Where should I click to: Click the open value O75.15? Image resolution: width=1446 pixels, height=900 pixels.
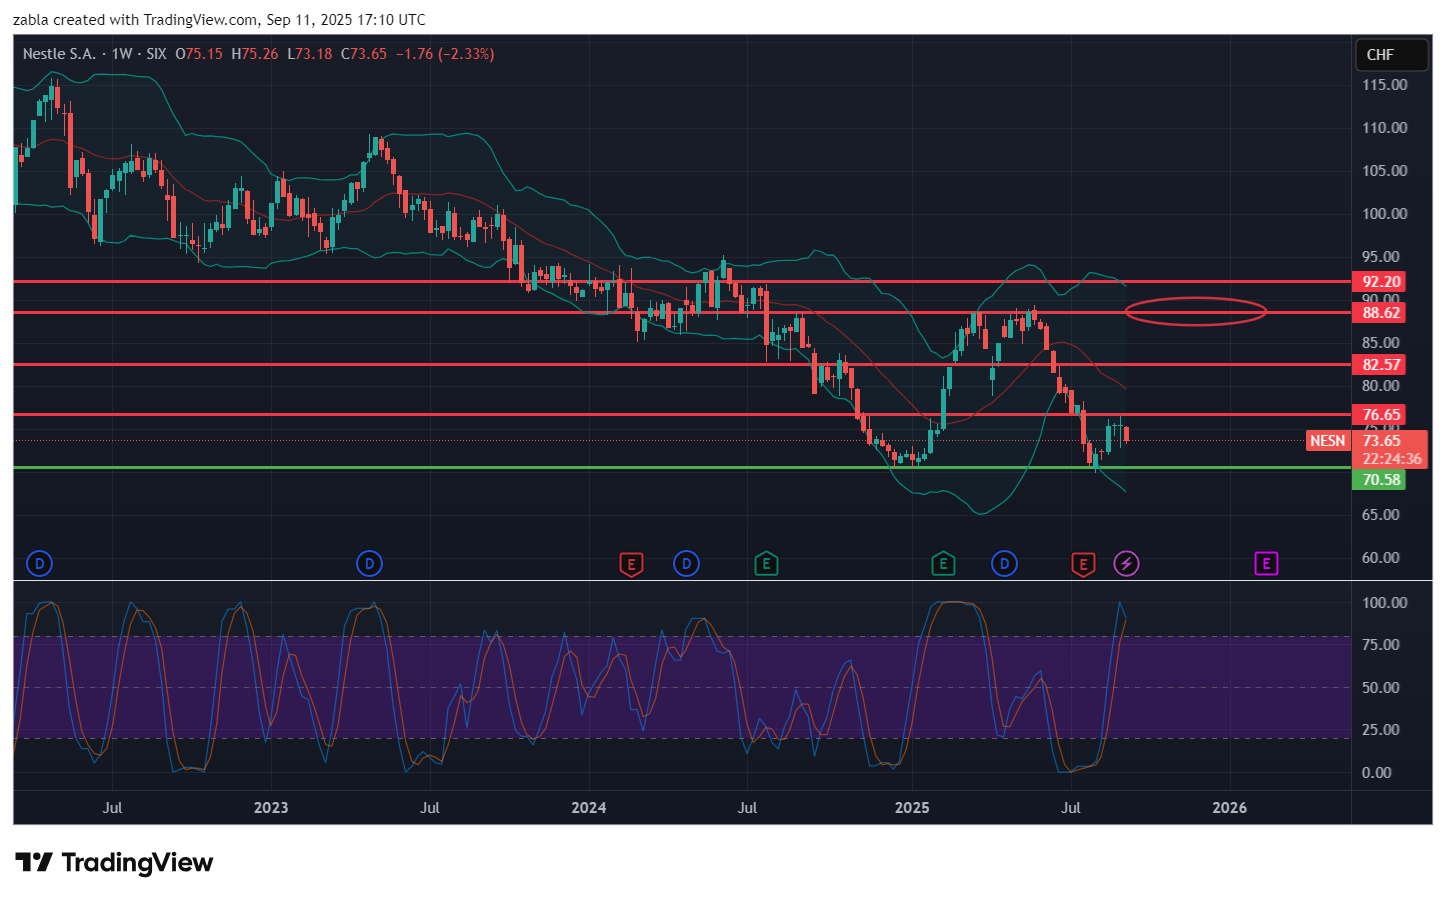point(199,54)
